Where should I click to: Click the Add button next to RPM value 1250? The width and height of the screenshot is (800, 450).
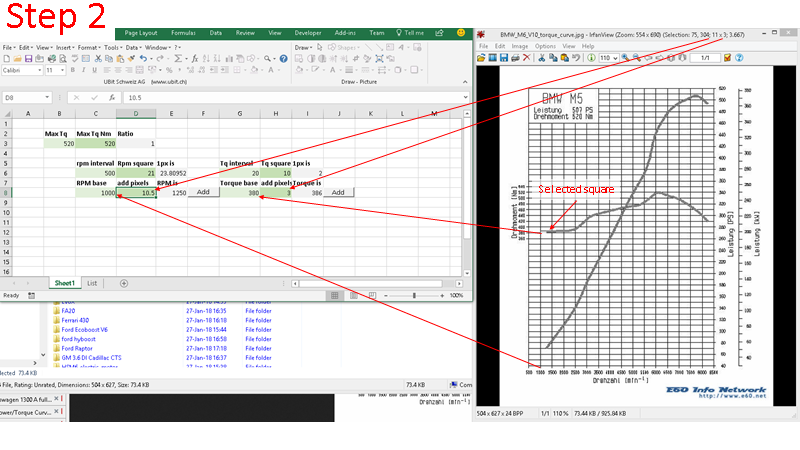click(203, 192)
